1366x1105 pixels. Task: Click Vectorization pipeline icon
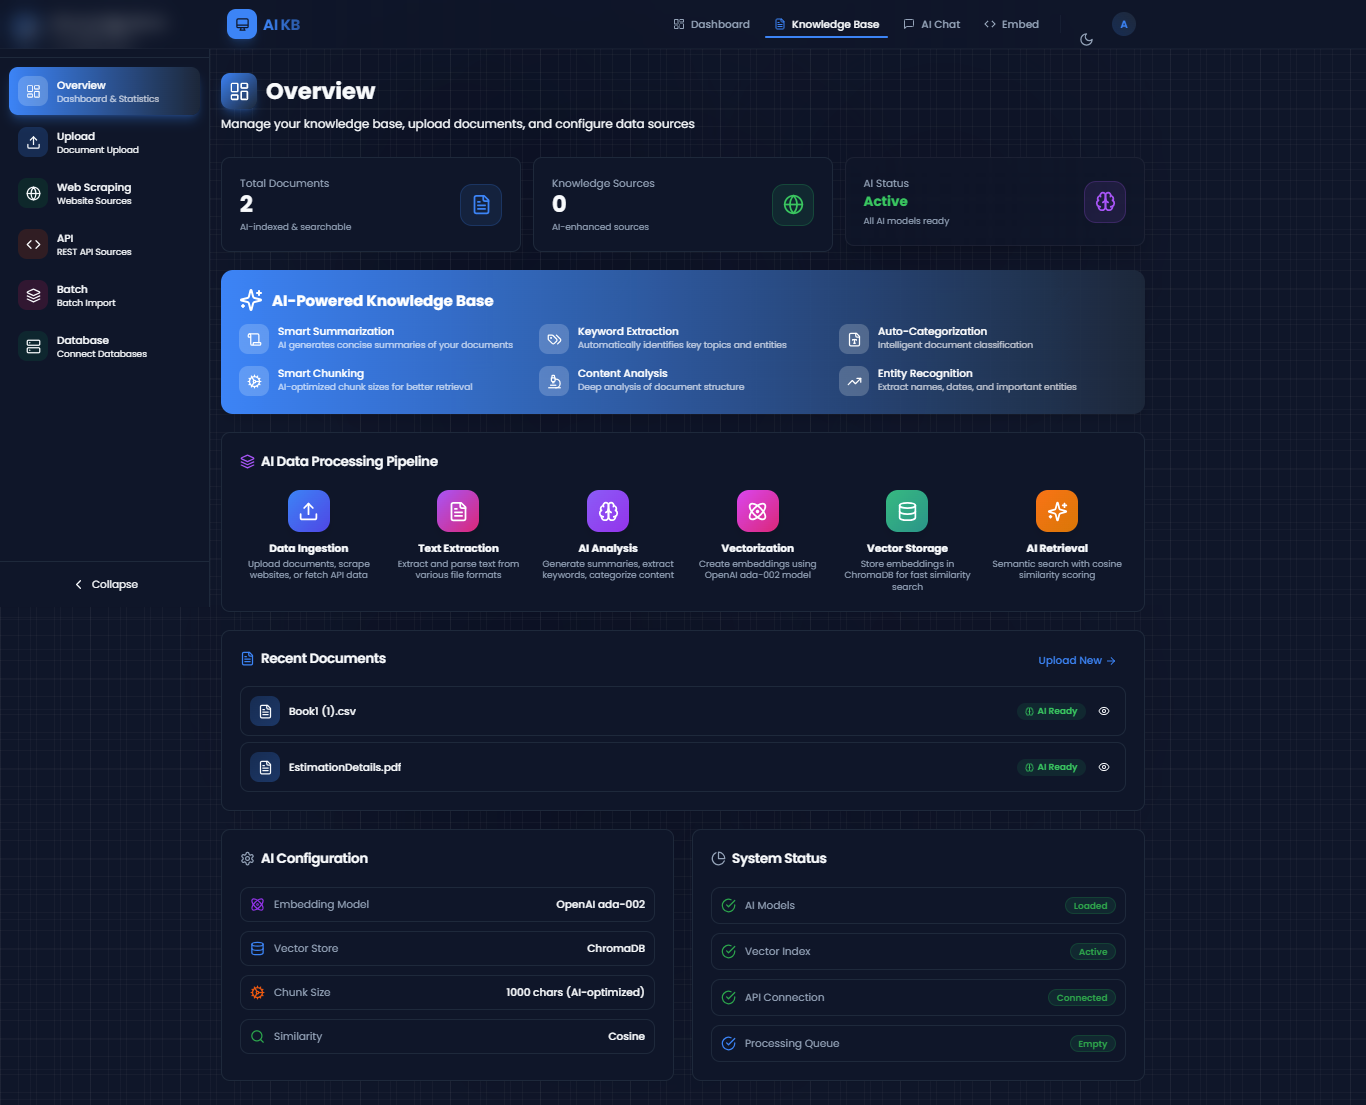(758, 511)
